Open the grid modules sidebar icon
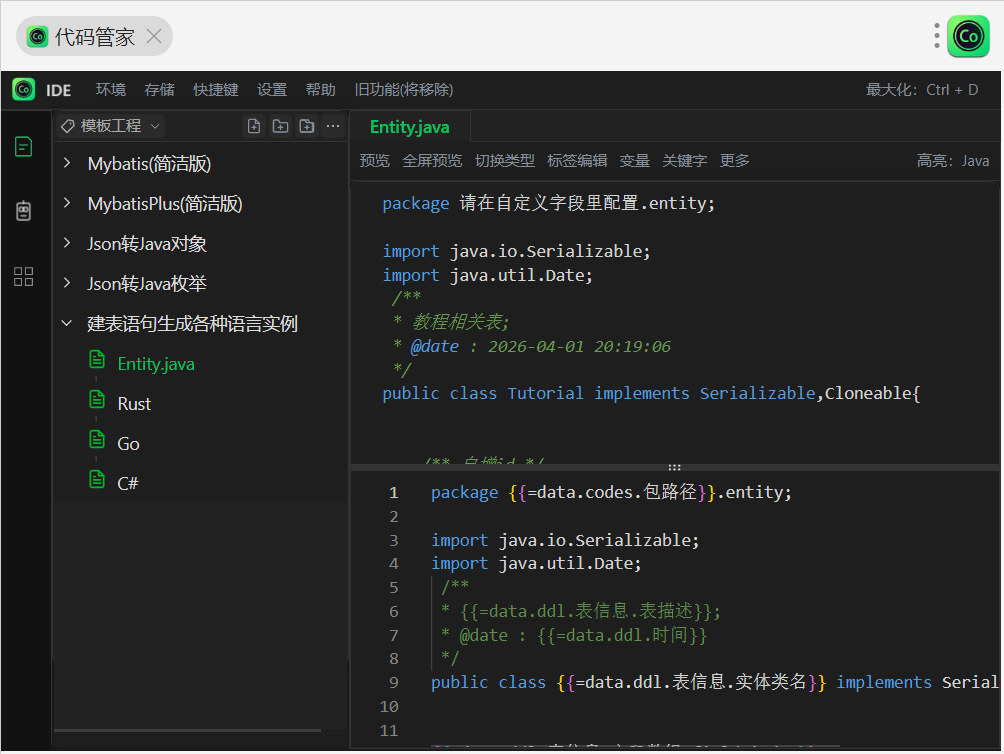Screen dimensions: 1004x754 pos(23,277)
